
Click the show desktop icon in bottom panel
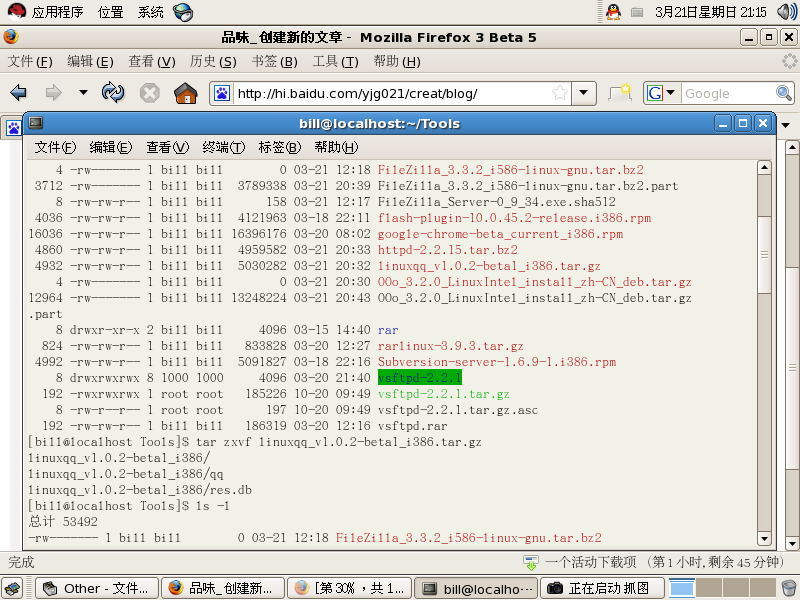pyautogui.click(x=12, y=588)
